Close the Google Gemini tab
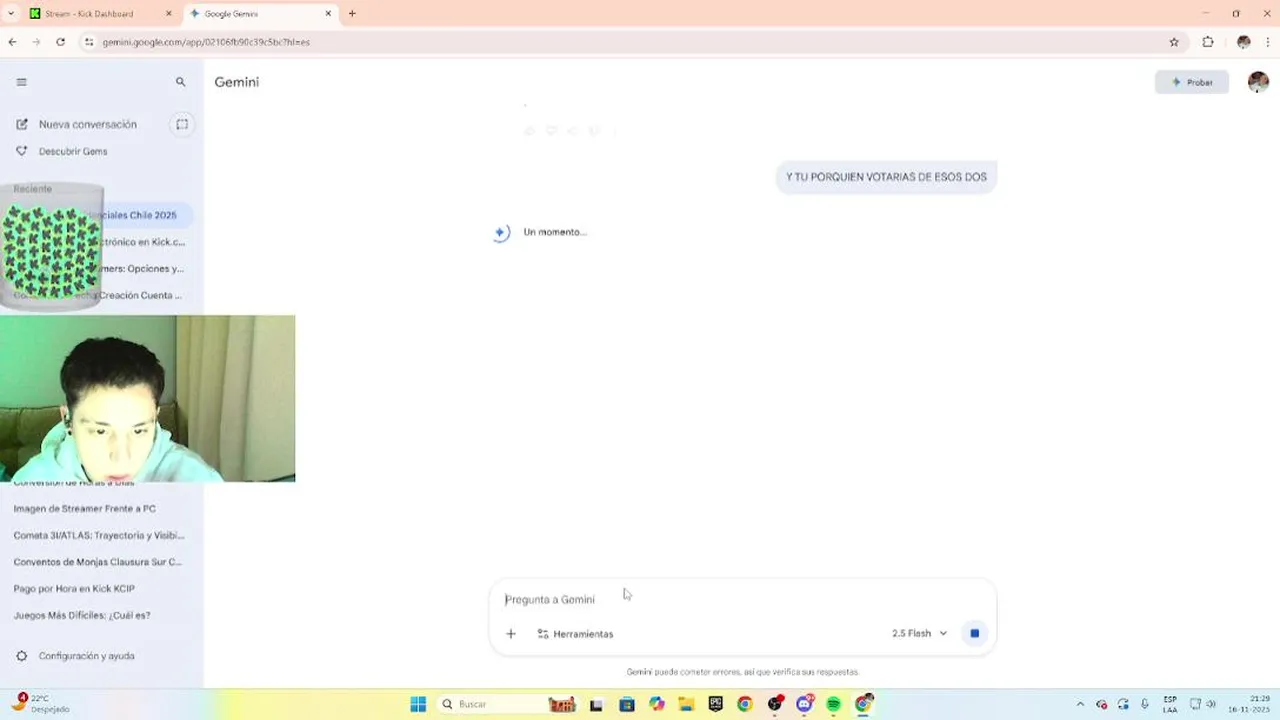The height and width of the screenshot is (720, 1280). (x=328, y=14)
